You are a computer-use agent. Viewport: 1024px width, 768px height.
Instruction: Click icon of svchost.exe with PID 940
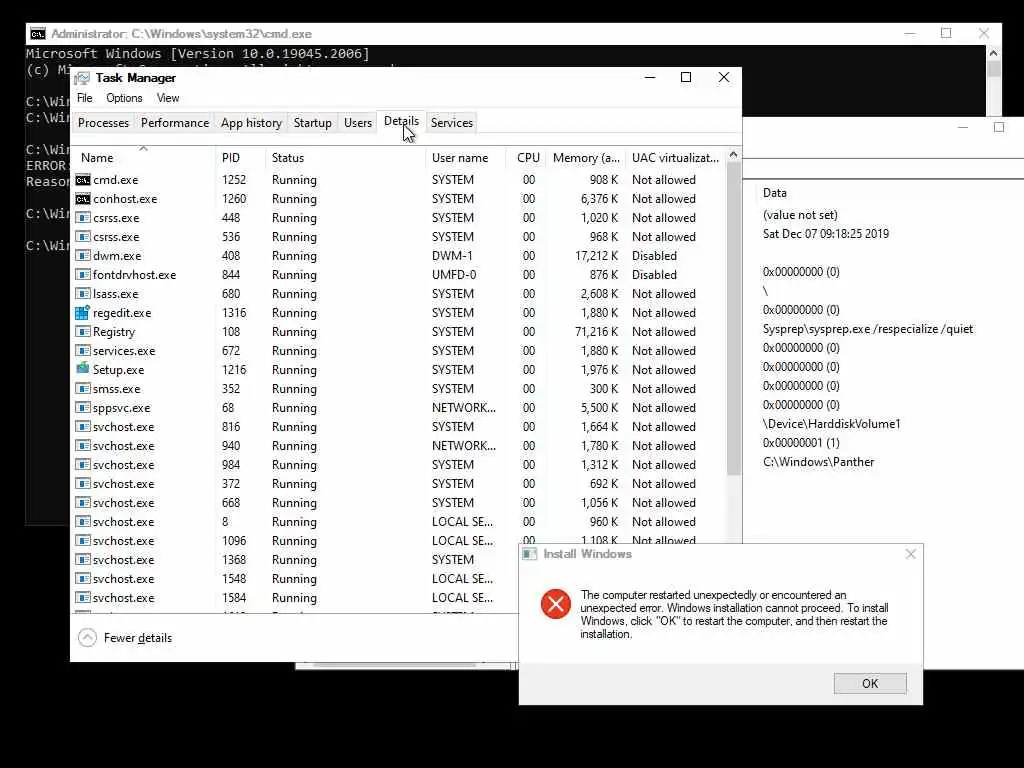[83, 445]
